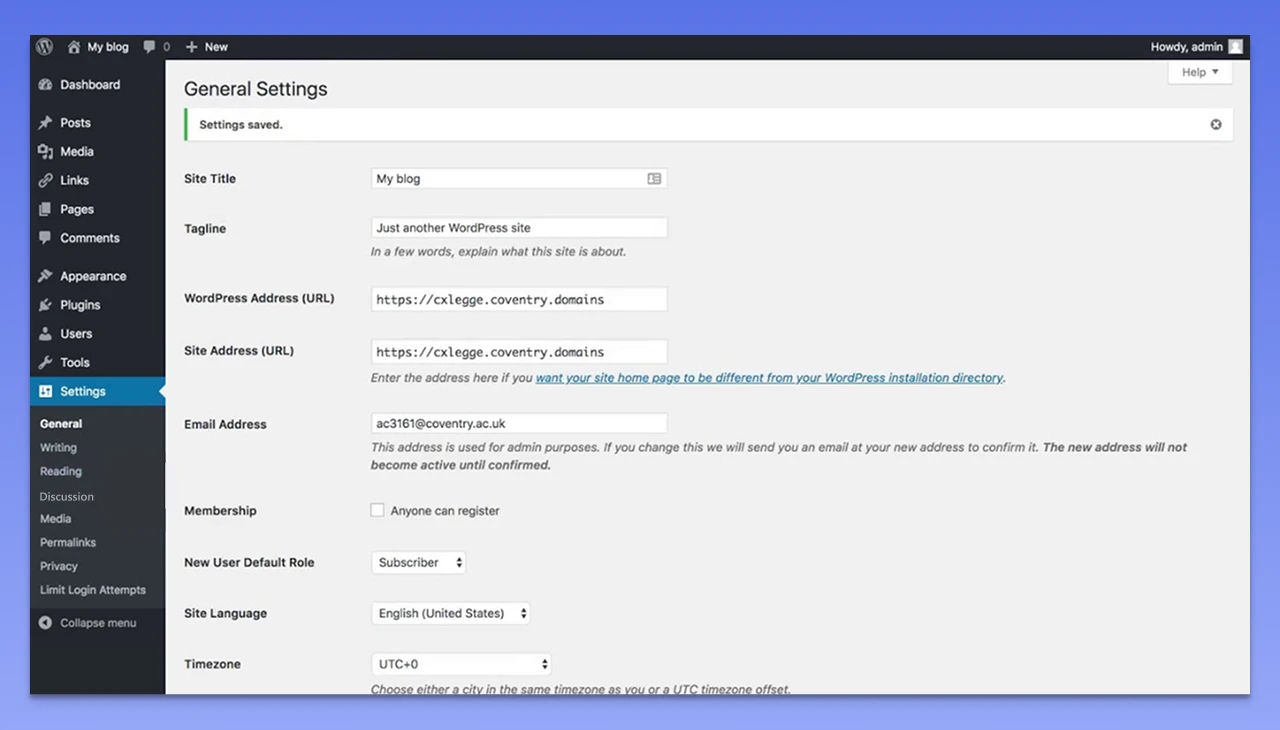1280x730 pixels.
Task: Select the General settings submenu item
Action: tap(61, 424)
